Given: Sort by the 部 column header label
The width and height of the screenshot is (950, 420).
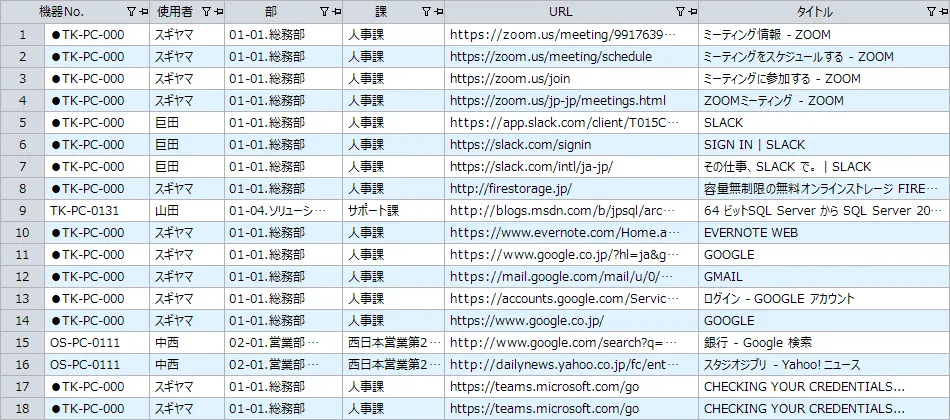Looking at the screenshot, I should coord(271,12).
